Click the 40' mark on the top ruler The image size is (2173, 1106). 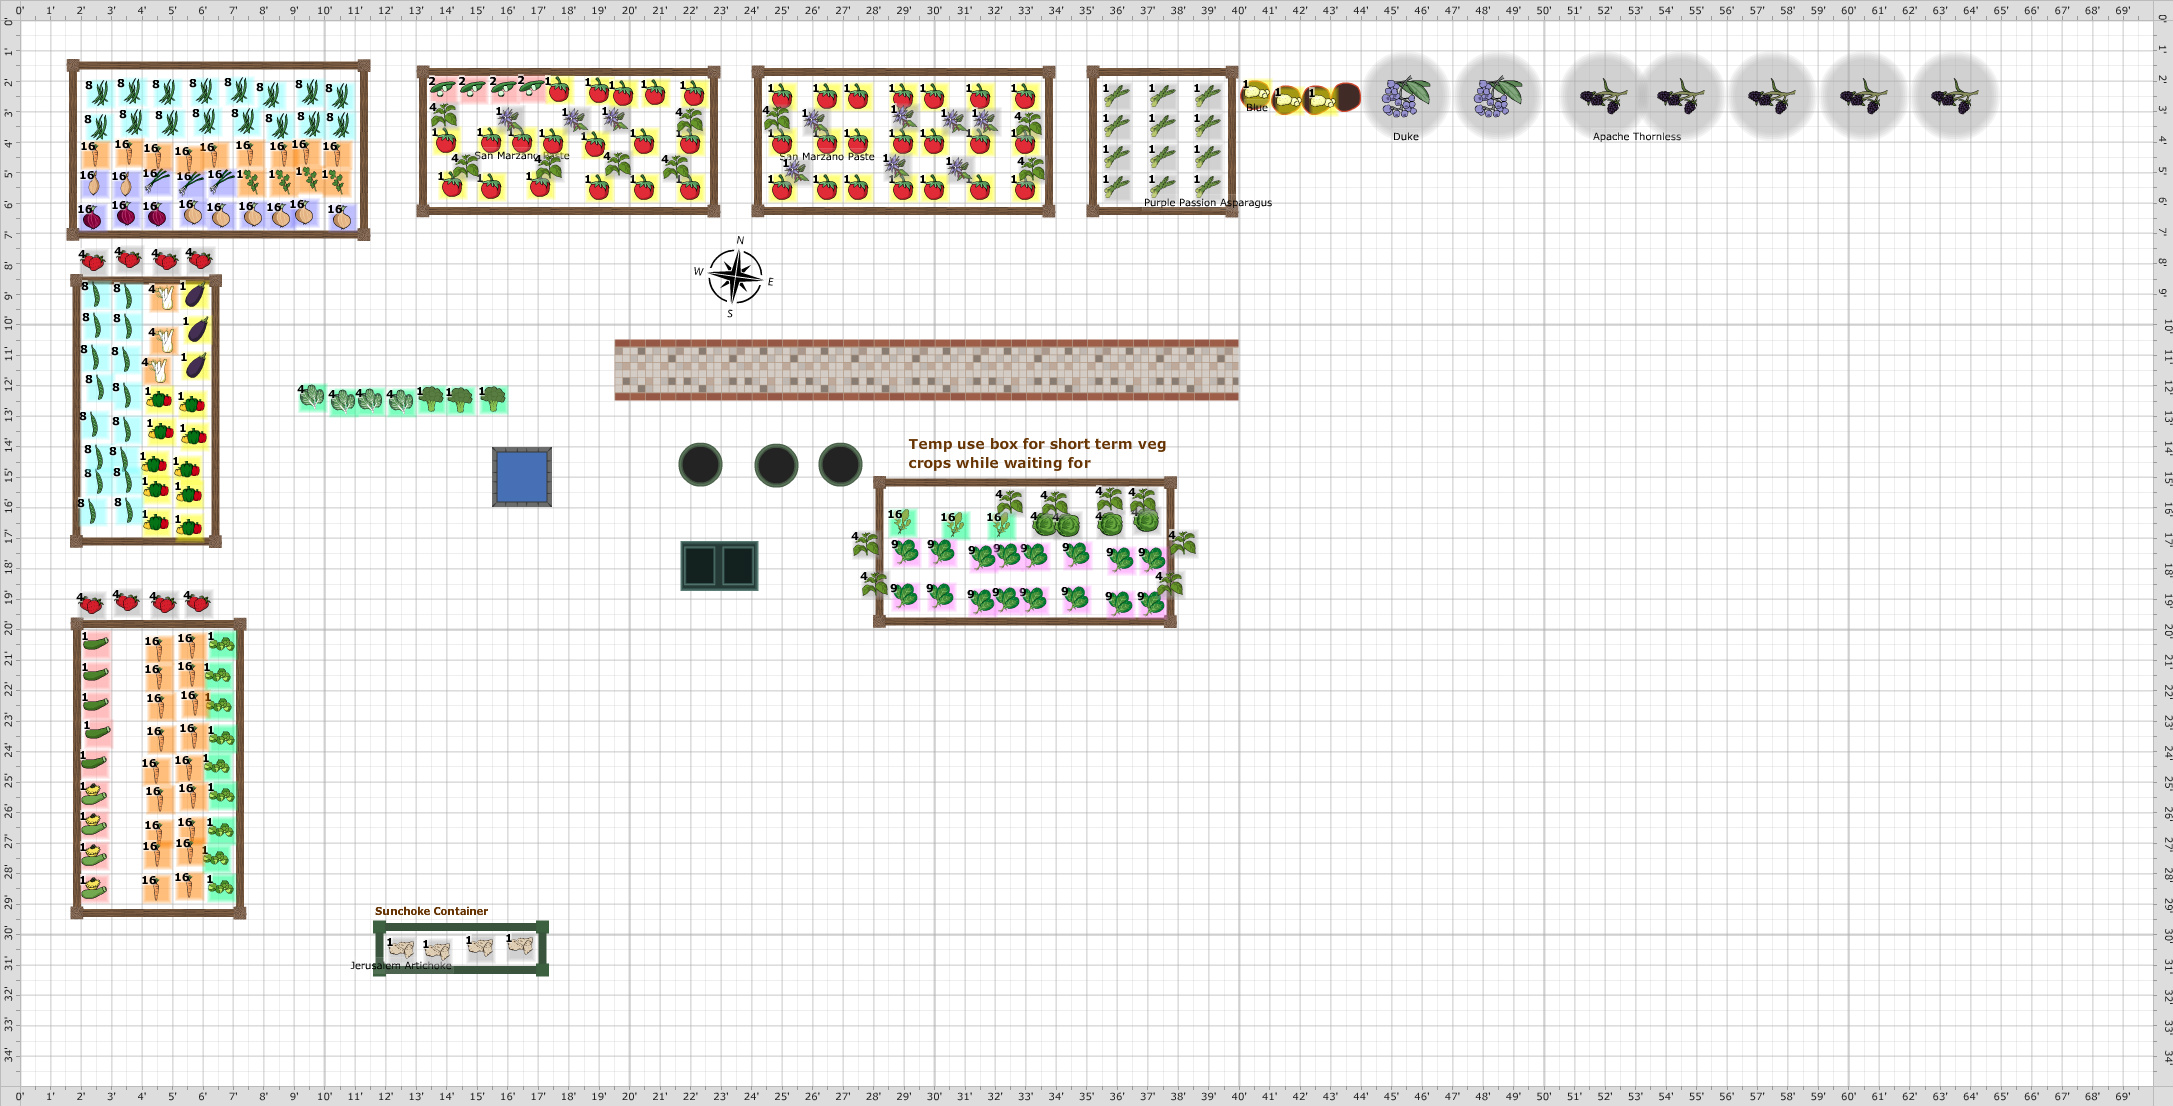[1239, 10]
